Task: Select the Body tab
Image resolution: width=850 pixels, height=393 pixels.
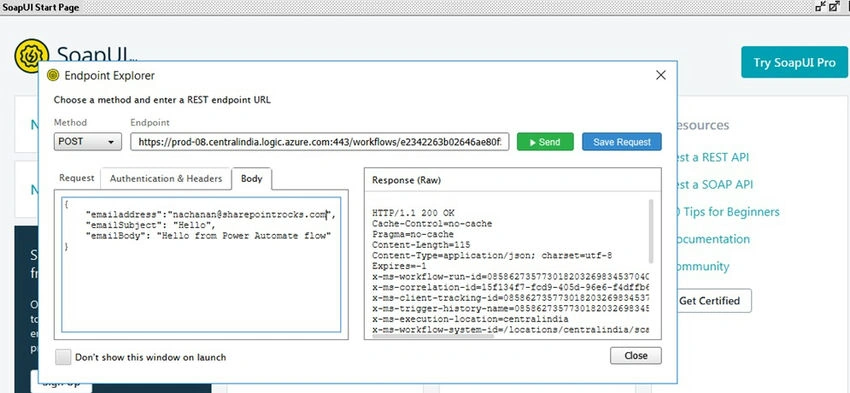Action: tap(252, 178)
